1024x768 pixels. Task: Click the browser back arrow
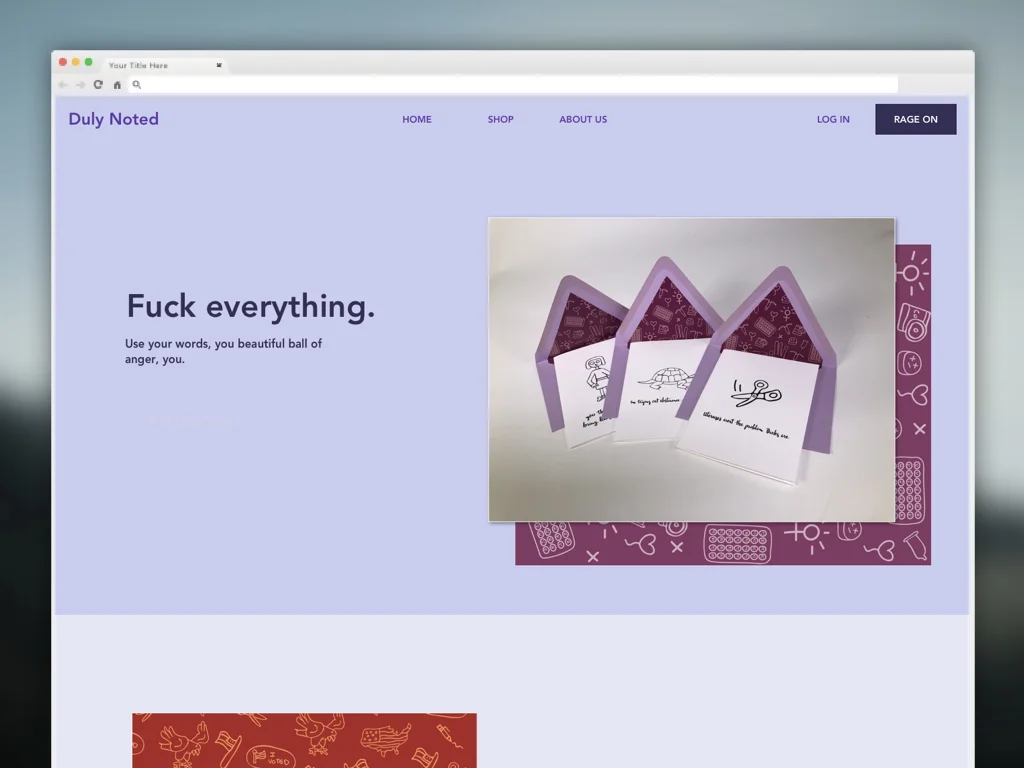63,85
